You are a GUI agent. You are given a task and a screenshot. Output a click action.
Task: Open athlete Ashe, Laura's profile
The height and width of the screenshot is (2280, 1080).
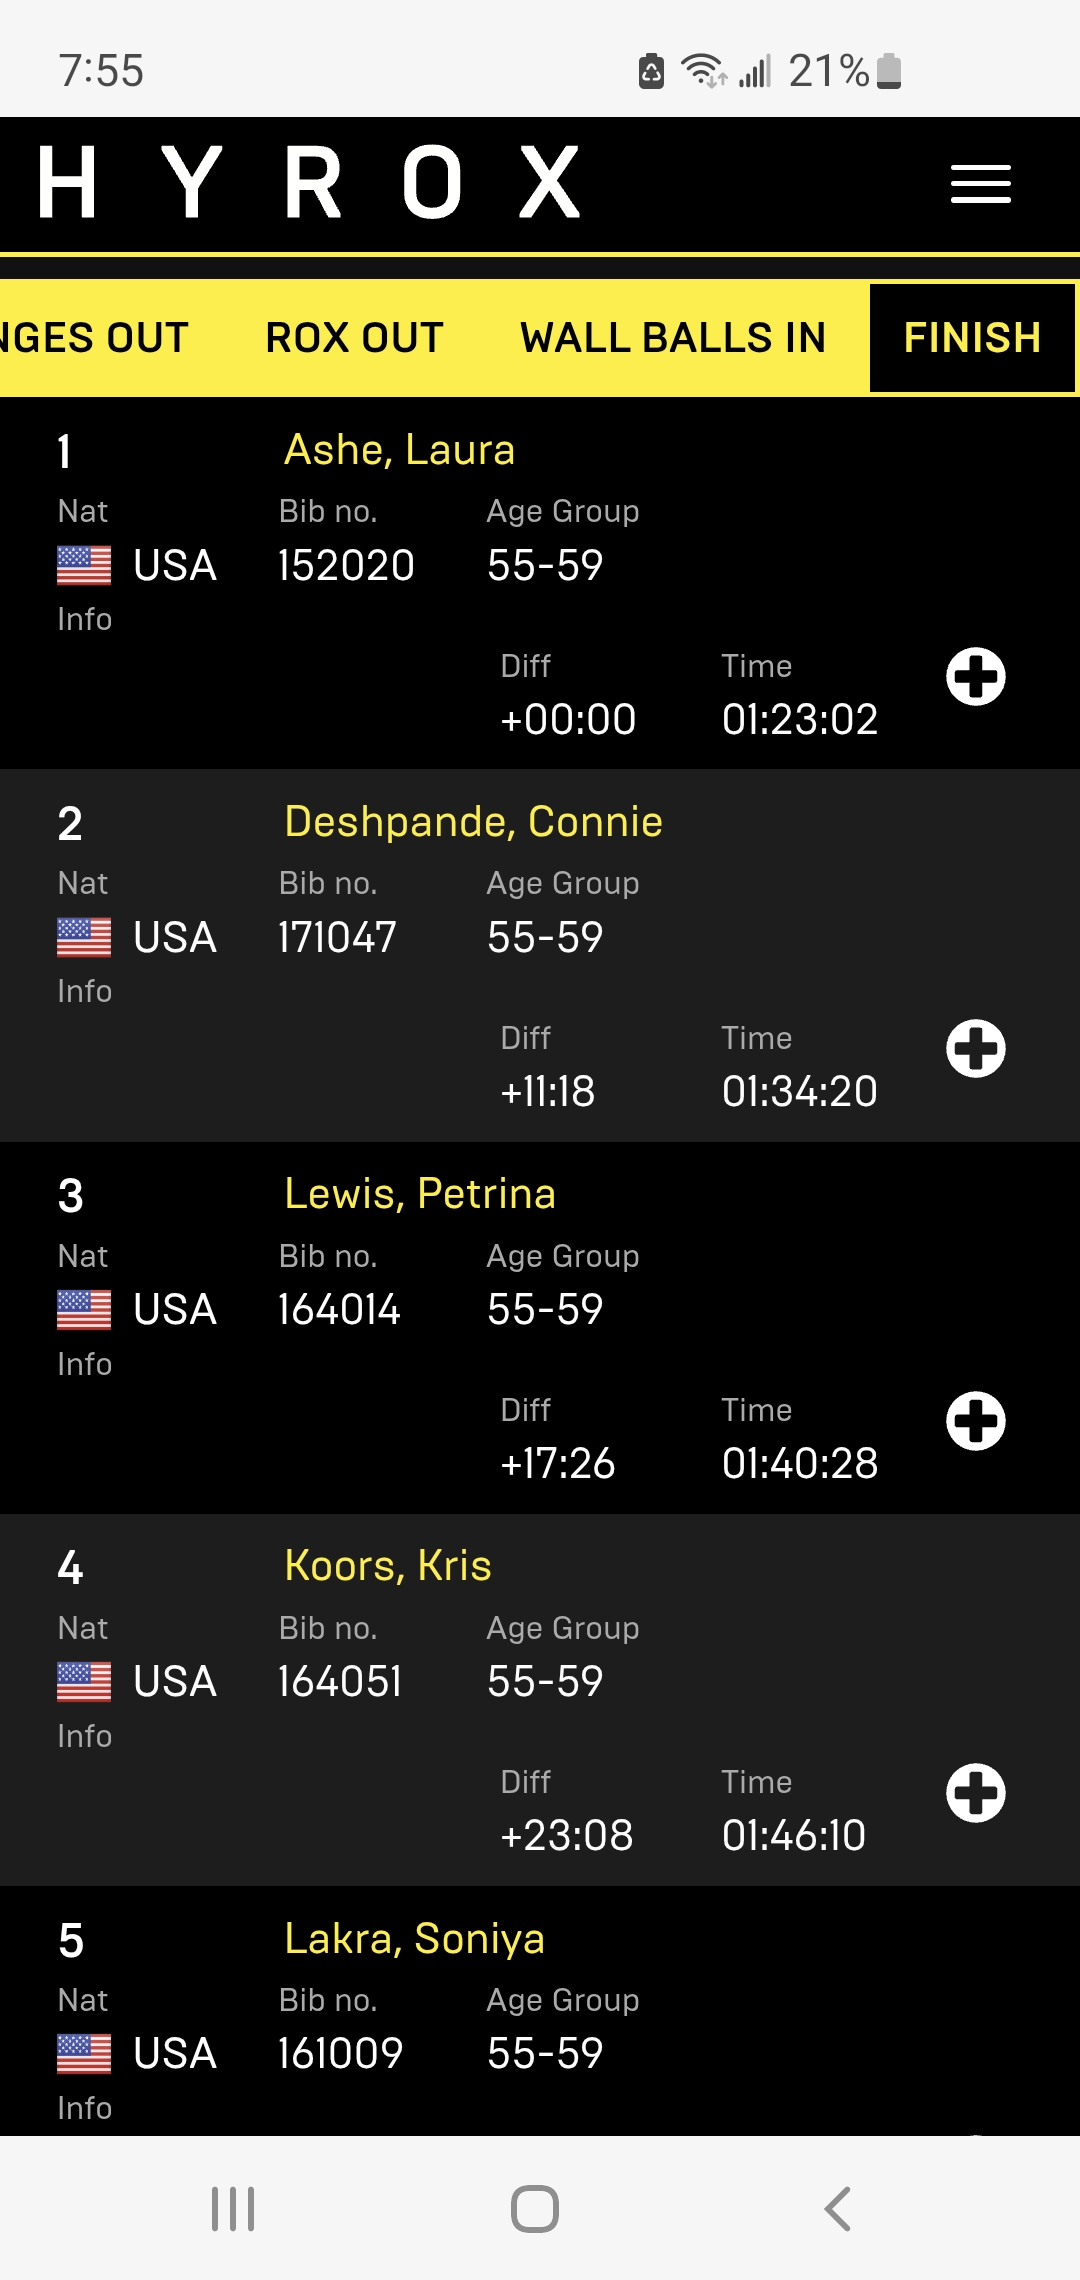399,450
